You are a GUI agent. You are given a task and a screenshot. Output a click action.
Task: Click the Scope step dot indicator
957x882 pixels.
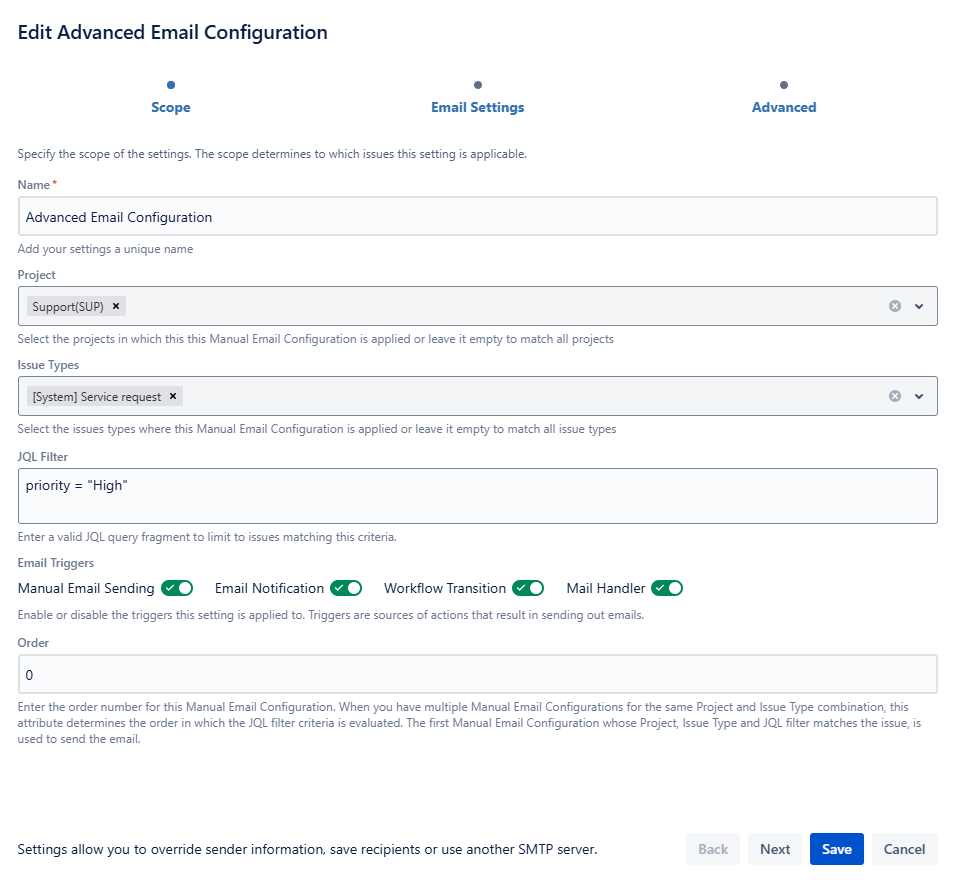point(171,85)
